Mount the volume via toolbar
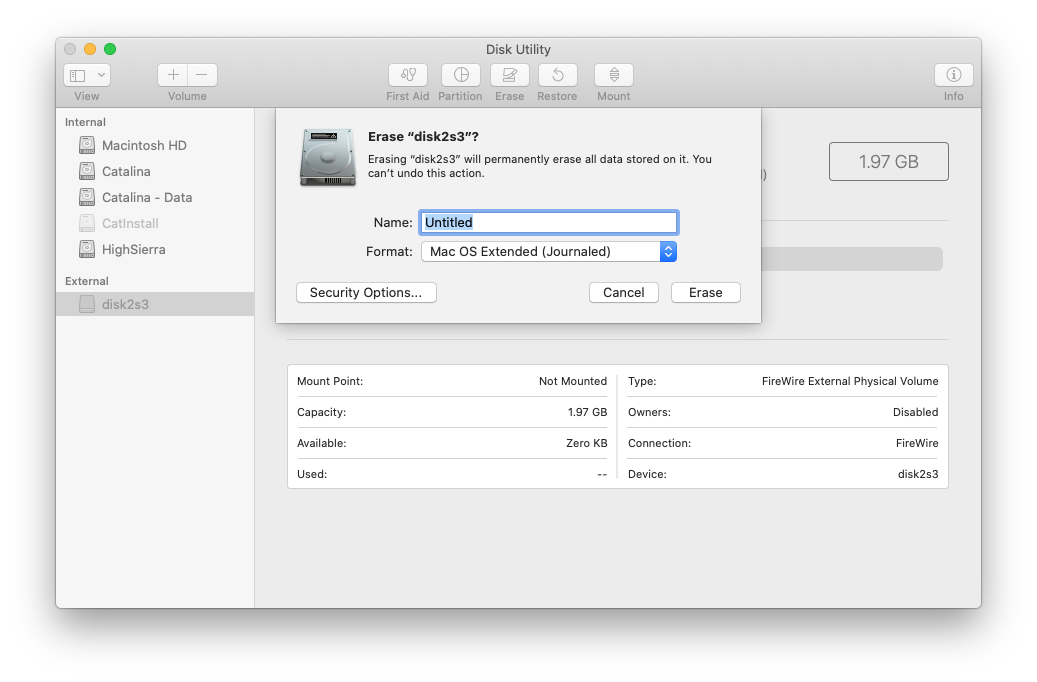The width and height of the screenshot is (1037, 682). [x=614, y=75]
